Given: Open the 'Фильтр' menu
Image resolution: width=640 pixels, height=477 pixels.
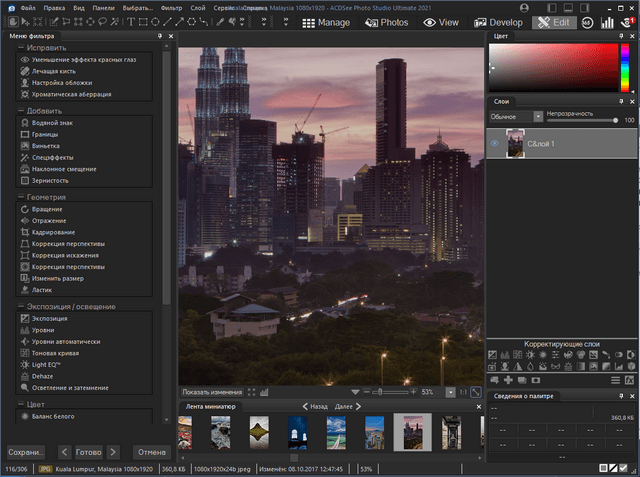Looking at the screenshot, I should click(173, 7).
